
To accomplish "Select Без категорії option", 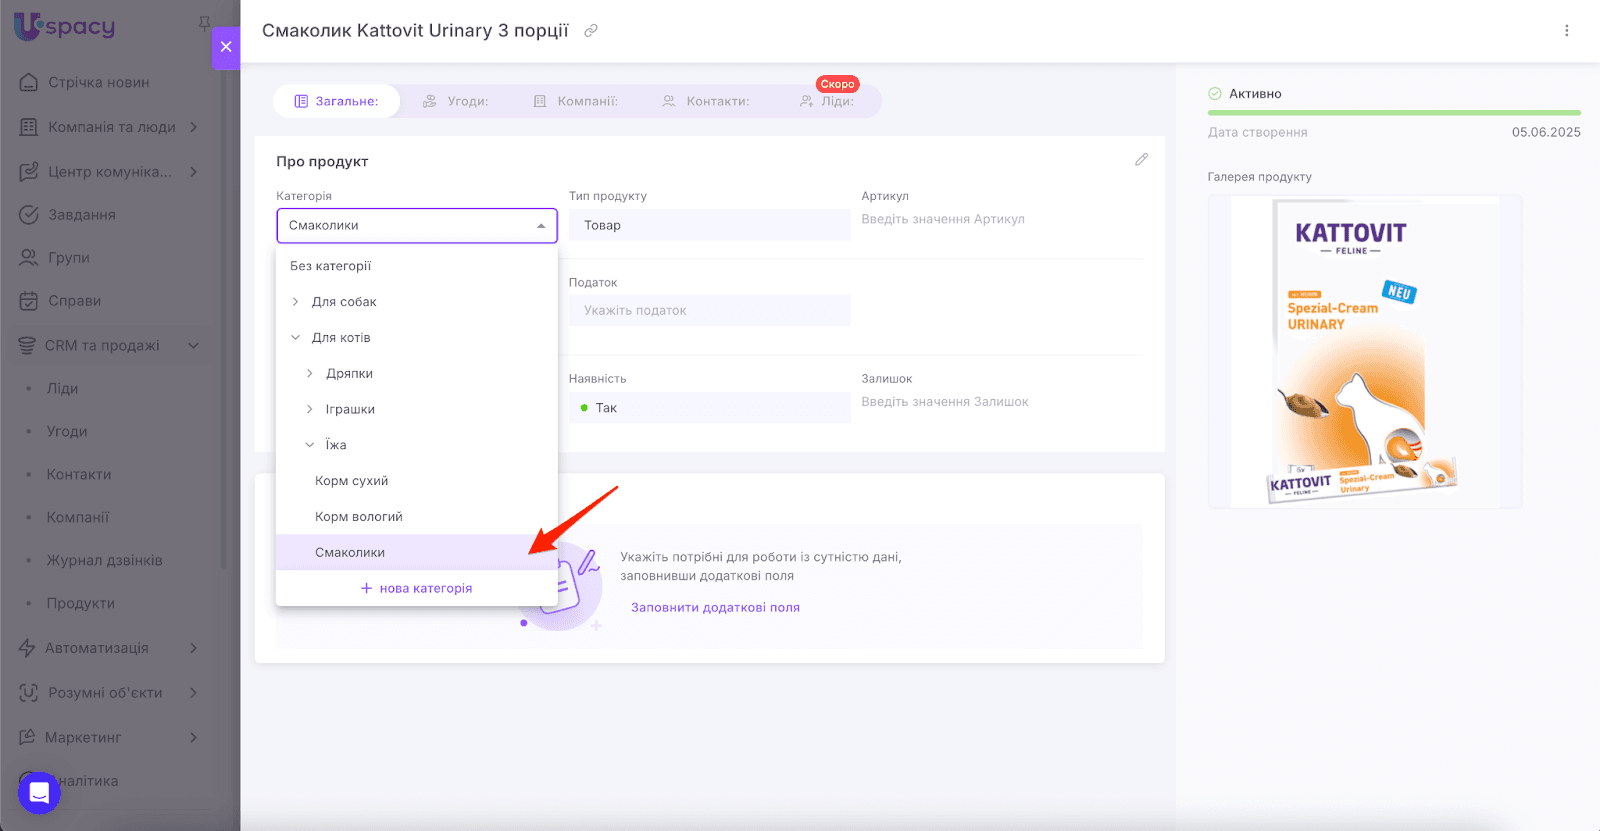I will click(417, 266).
